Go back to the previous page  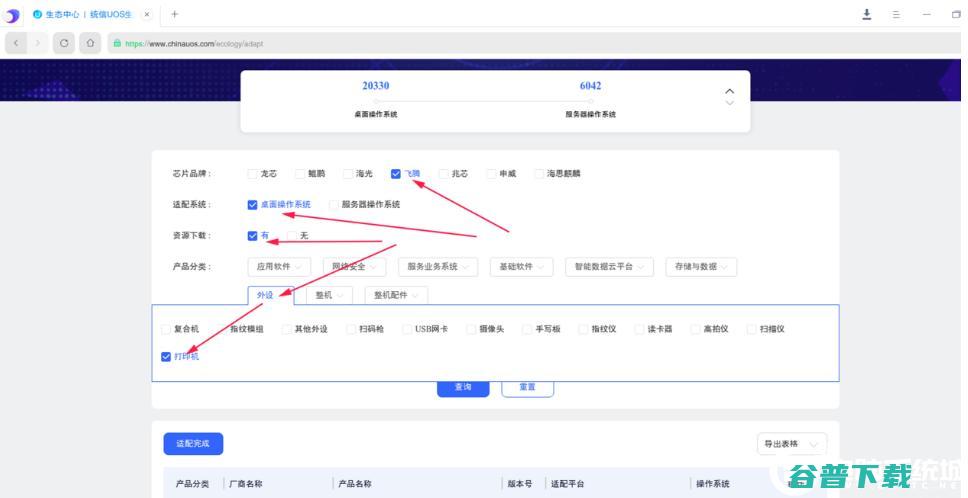pos(15,43)
